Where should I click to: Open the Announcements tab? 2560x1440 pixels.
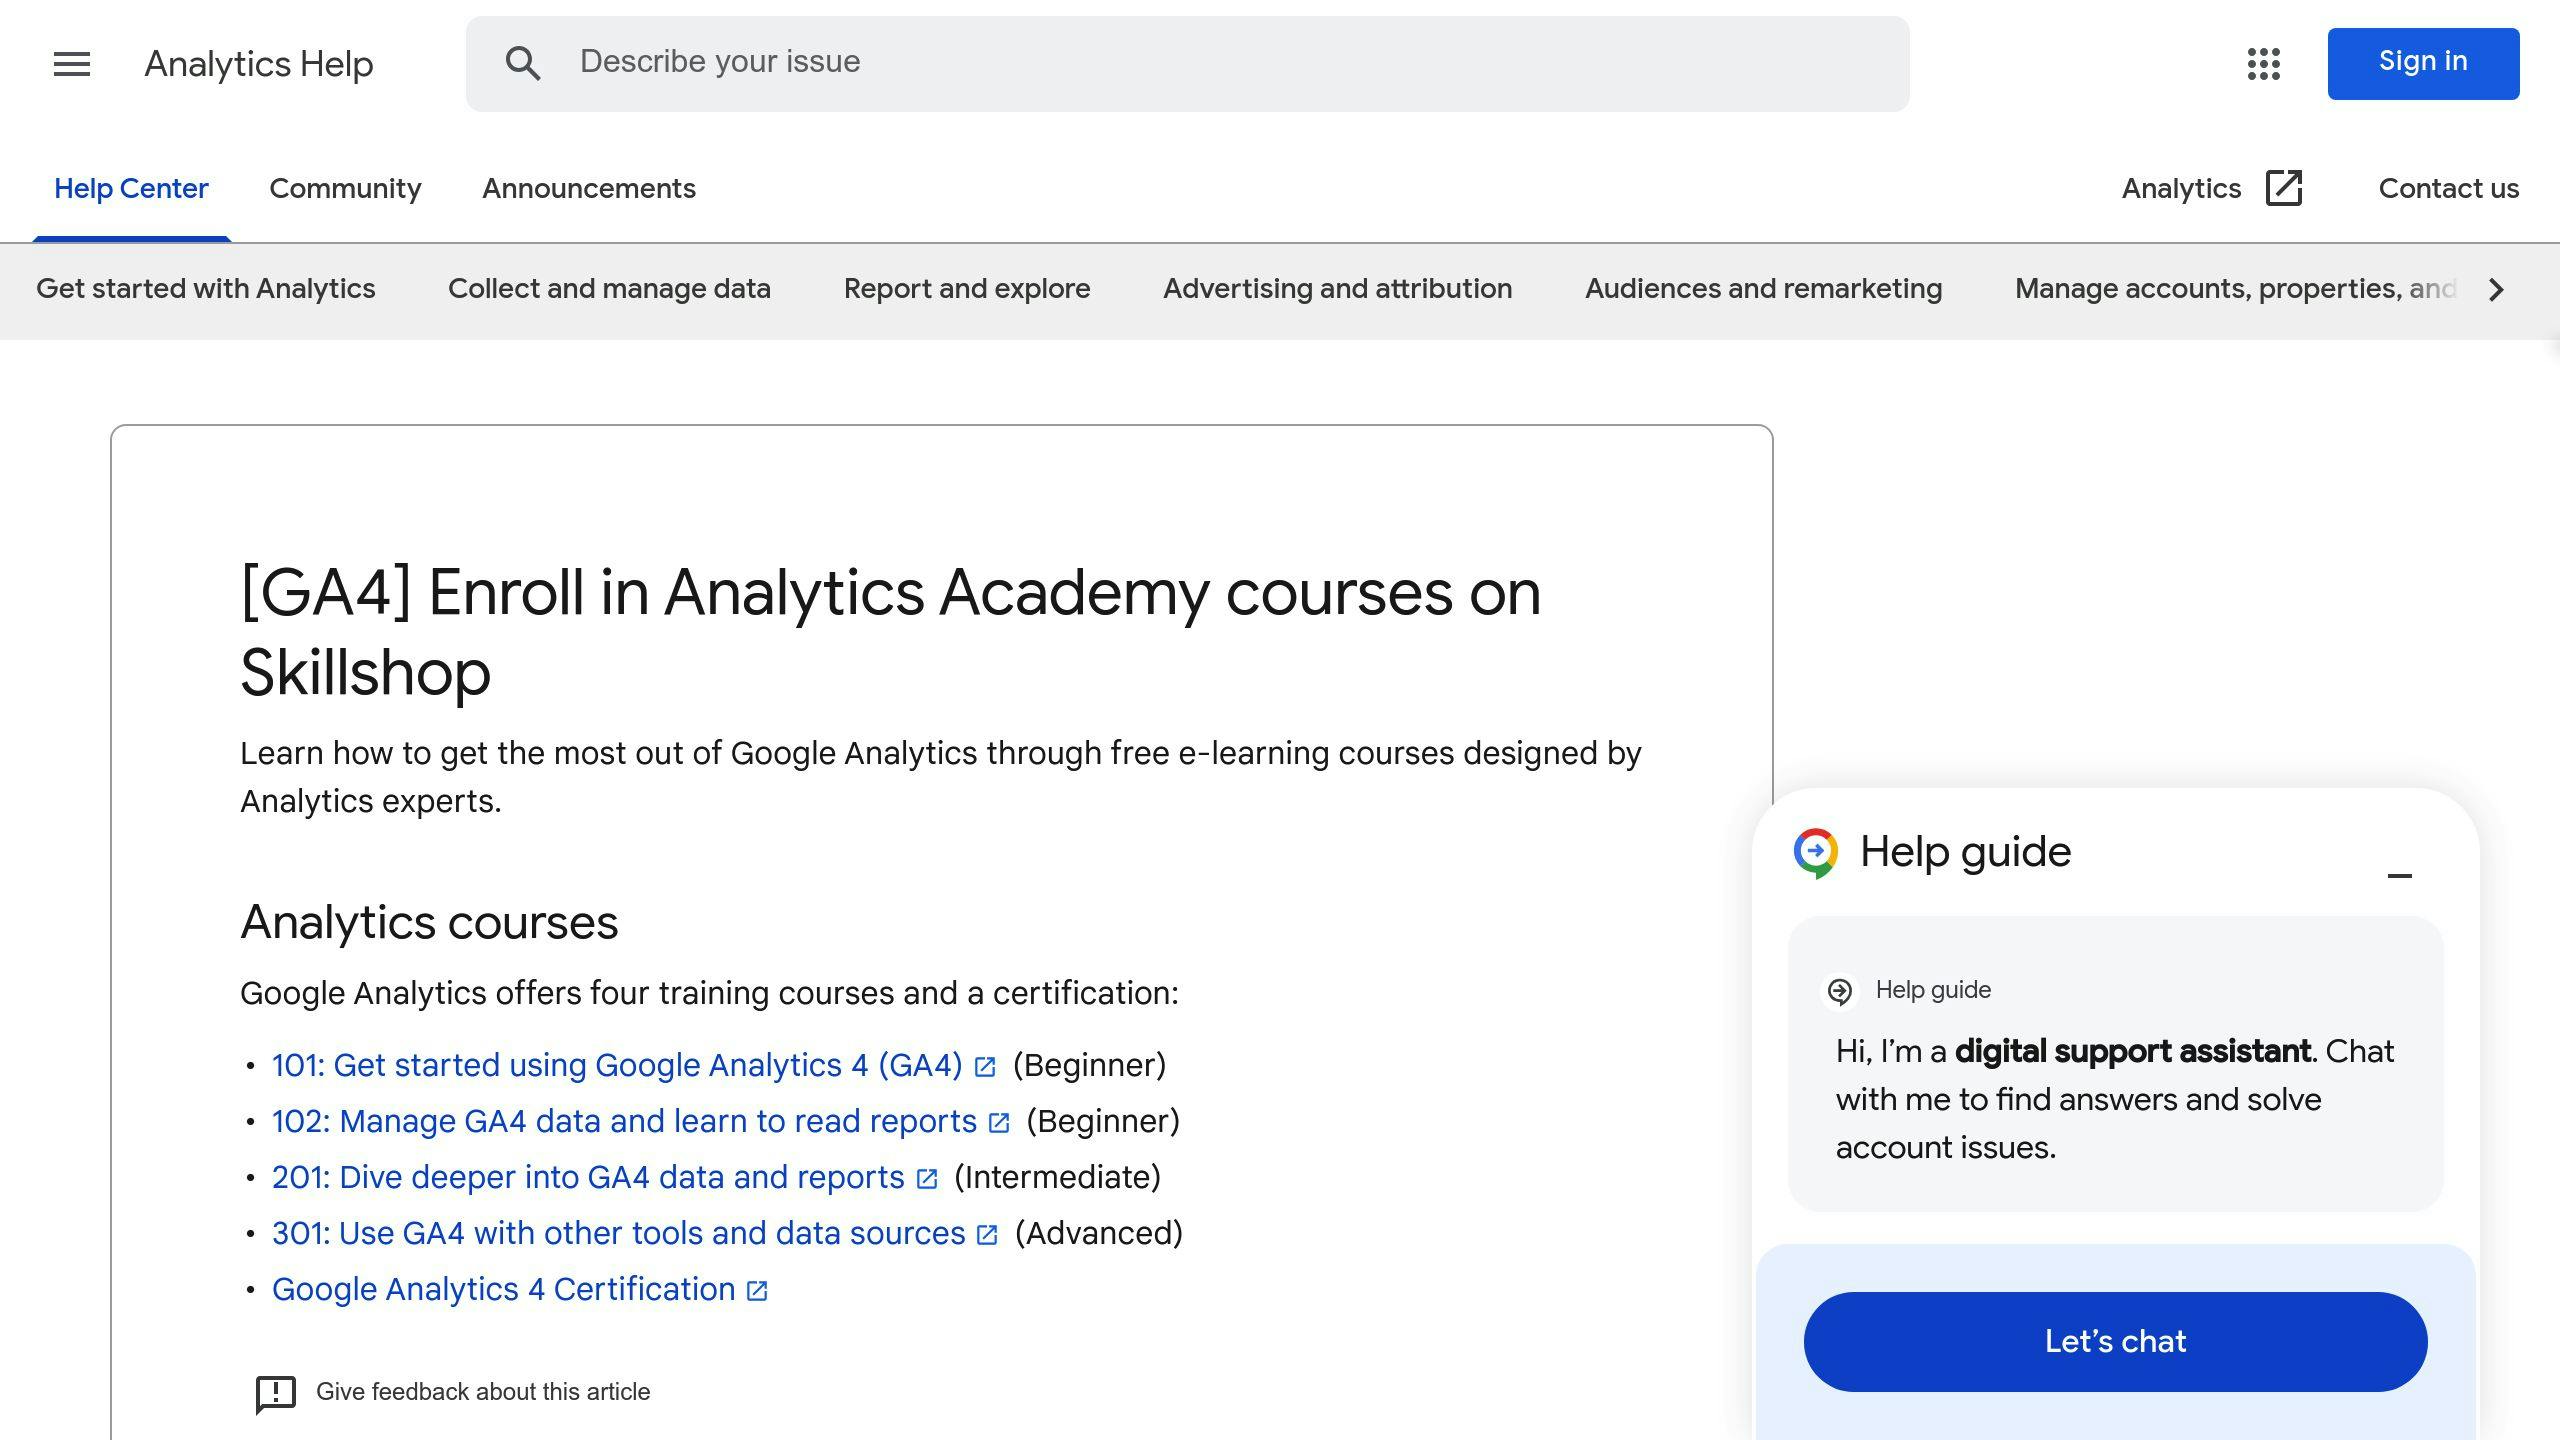(589, 188)
